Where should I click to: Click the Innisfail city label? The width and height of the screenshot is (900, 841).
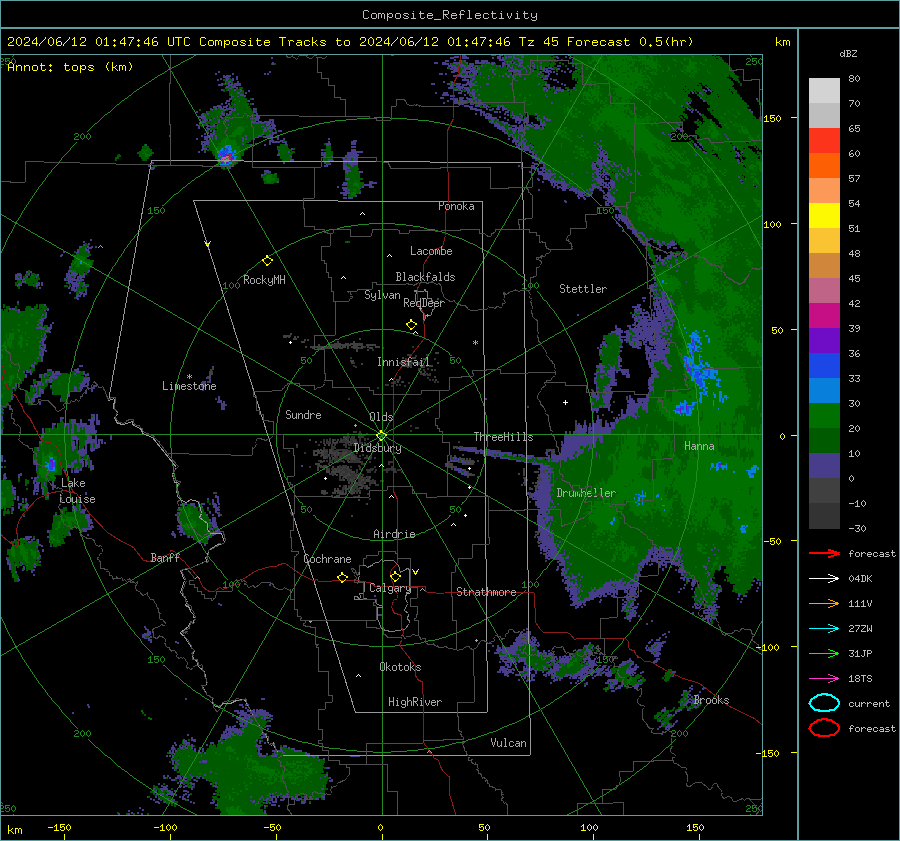404,362
